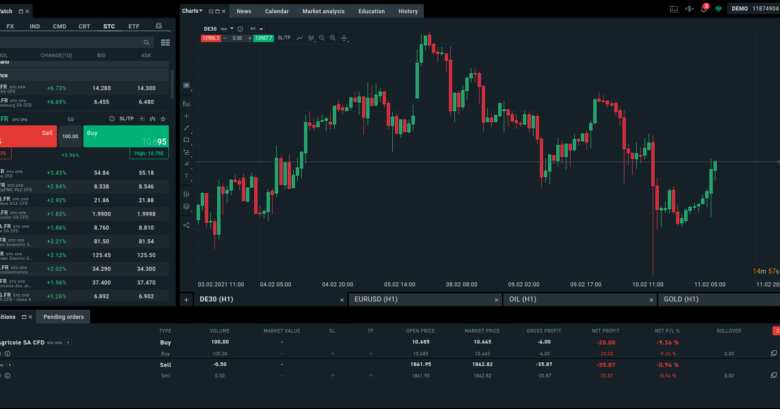780x409 pixels.
Task: Click the crosshair tool in chart toolbar
Action: point(344,38)
